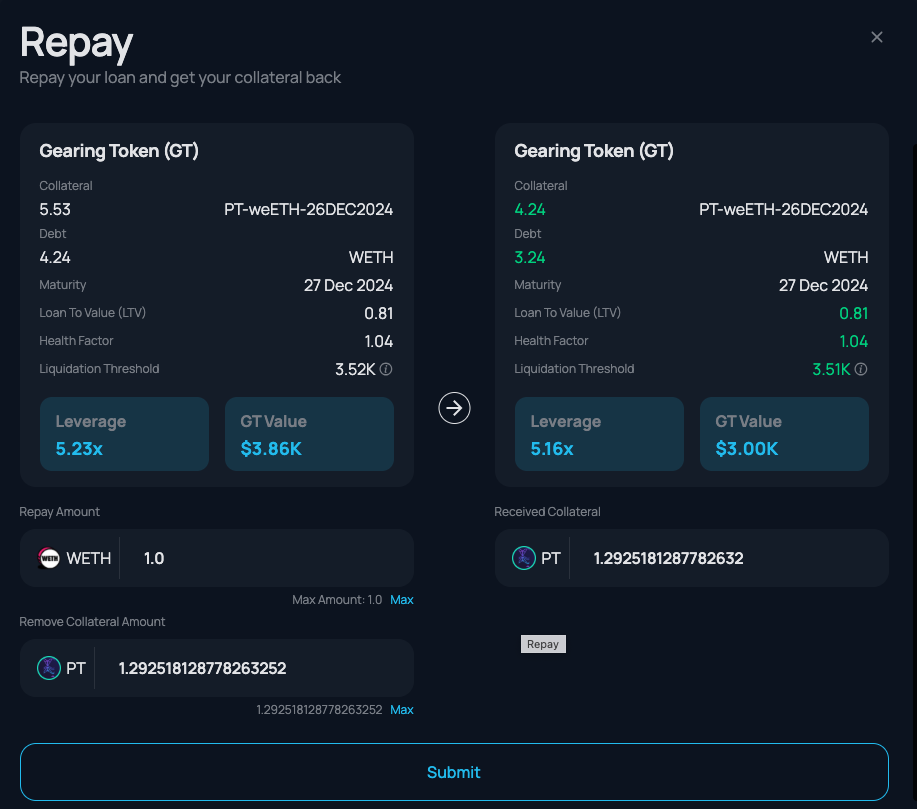Select the 5.16x Leverage card

point(599,434)
